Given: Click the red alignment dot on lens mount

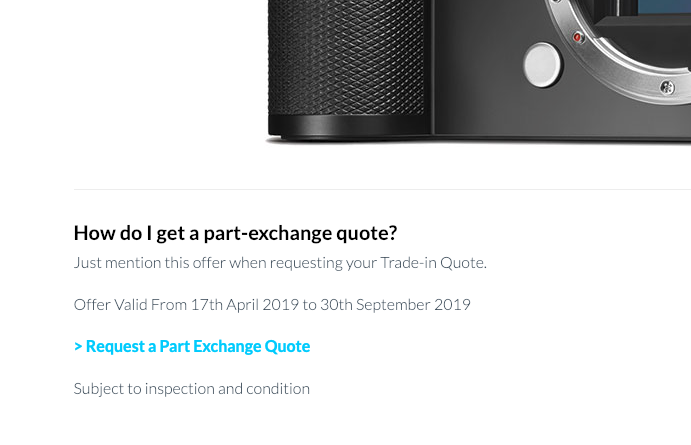Looking at the screenshot, I should point(578,37).
